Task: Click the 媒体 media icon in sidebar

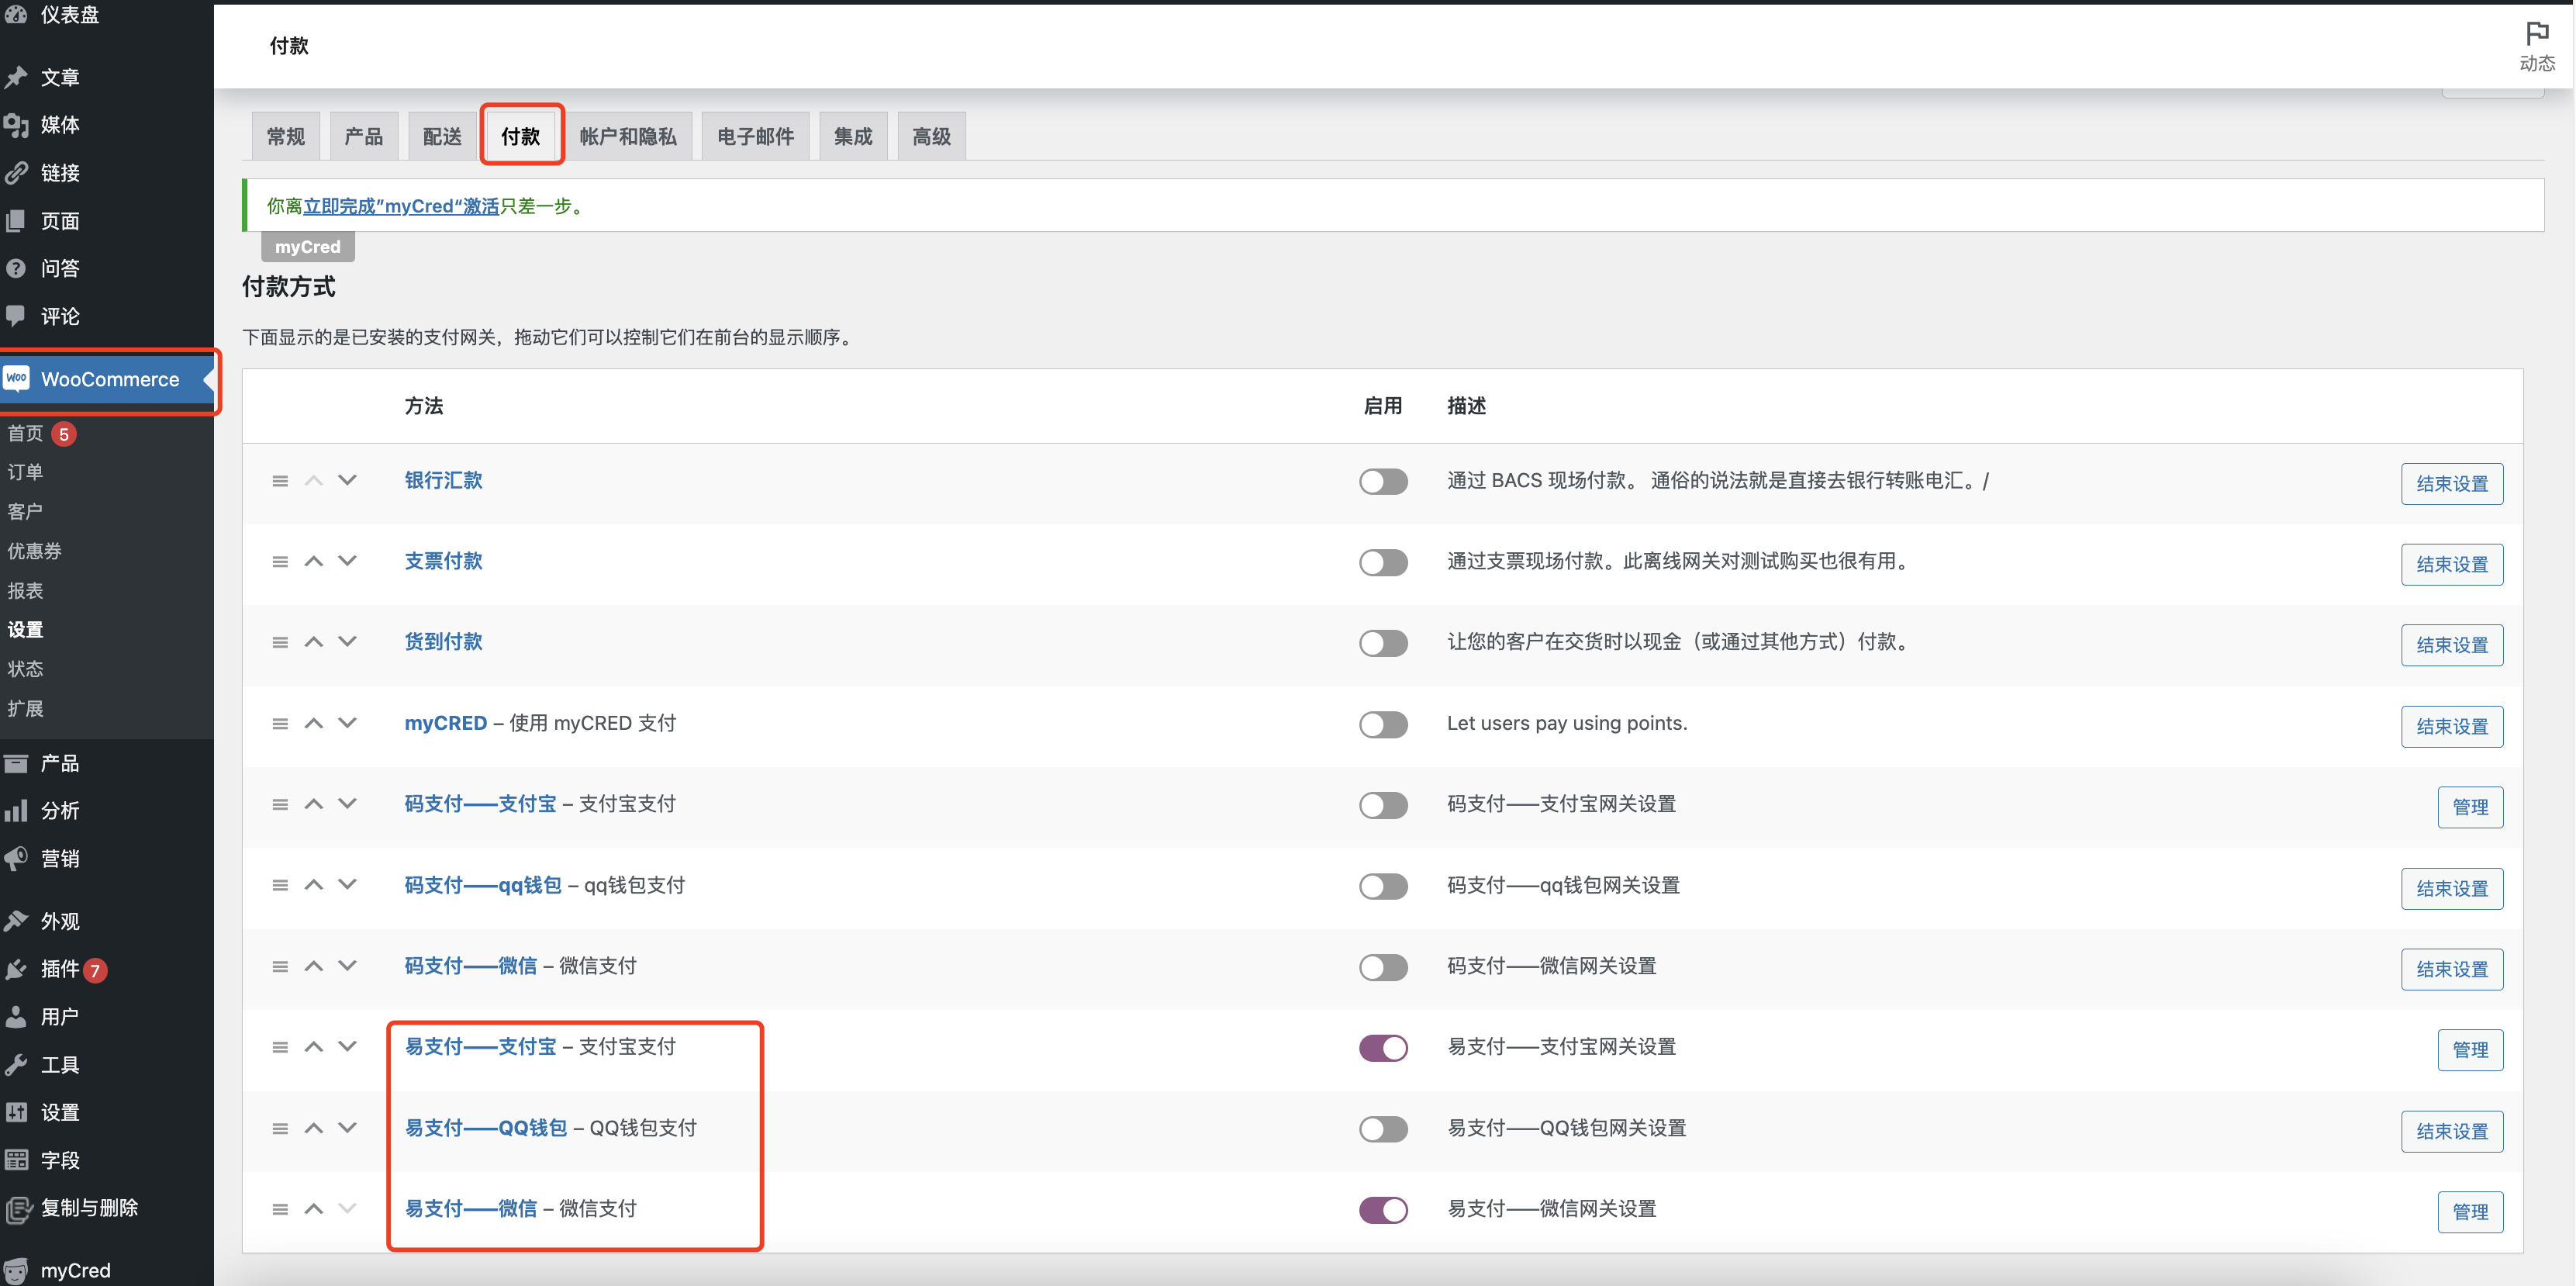Action: pos(16,125)
